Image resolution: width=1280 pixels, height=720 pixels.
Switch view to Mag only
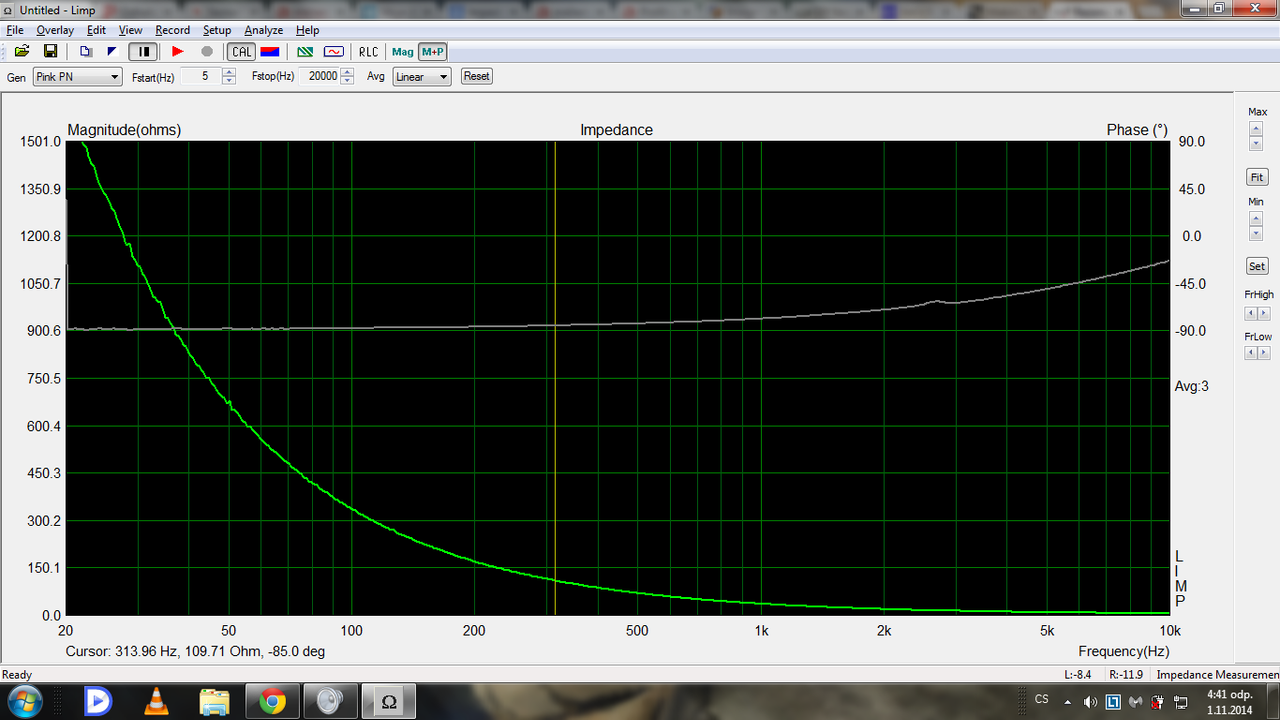[x=403, y=51]
